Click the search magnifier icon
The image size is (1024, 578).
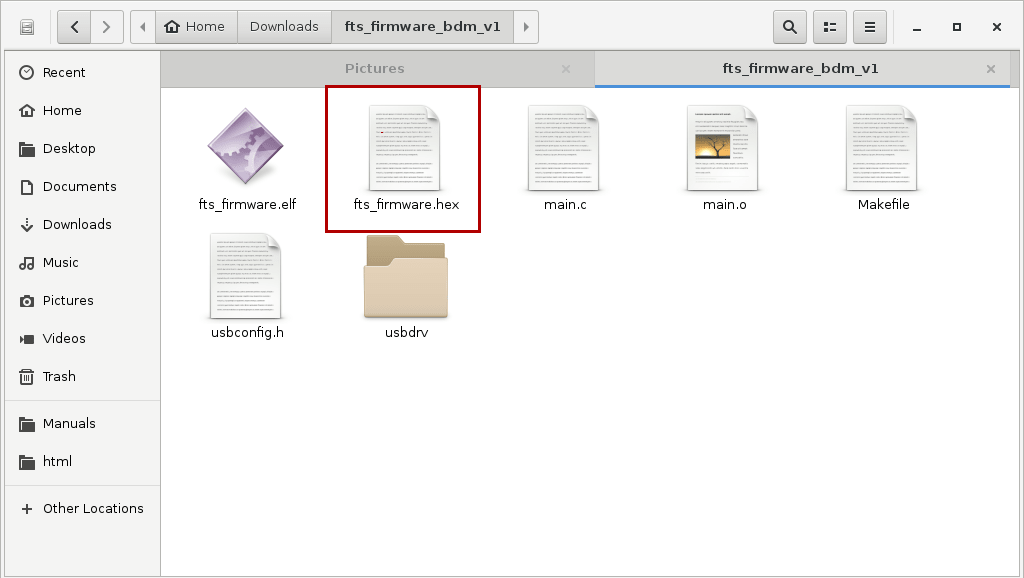pyautogui.click(x=790, y=27)
